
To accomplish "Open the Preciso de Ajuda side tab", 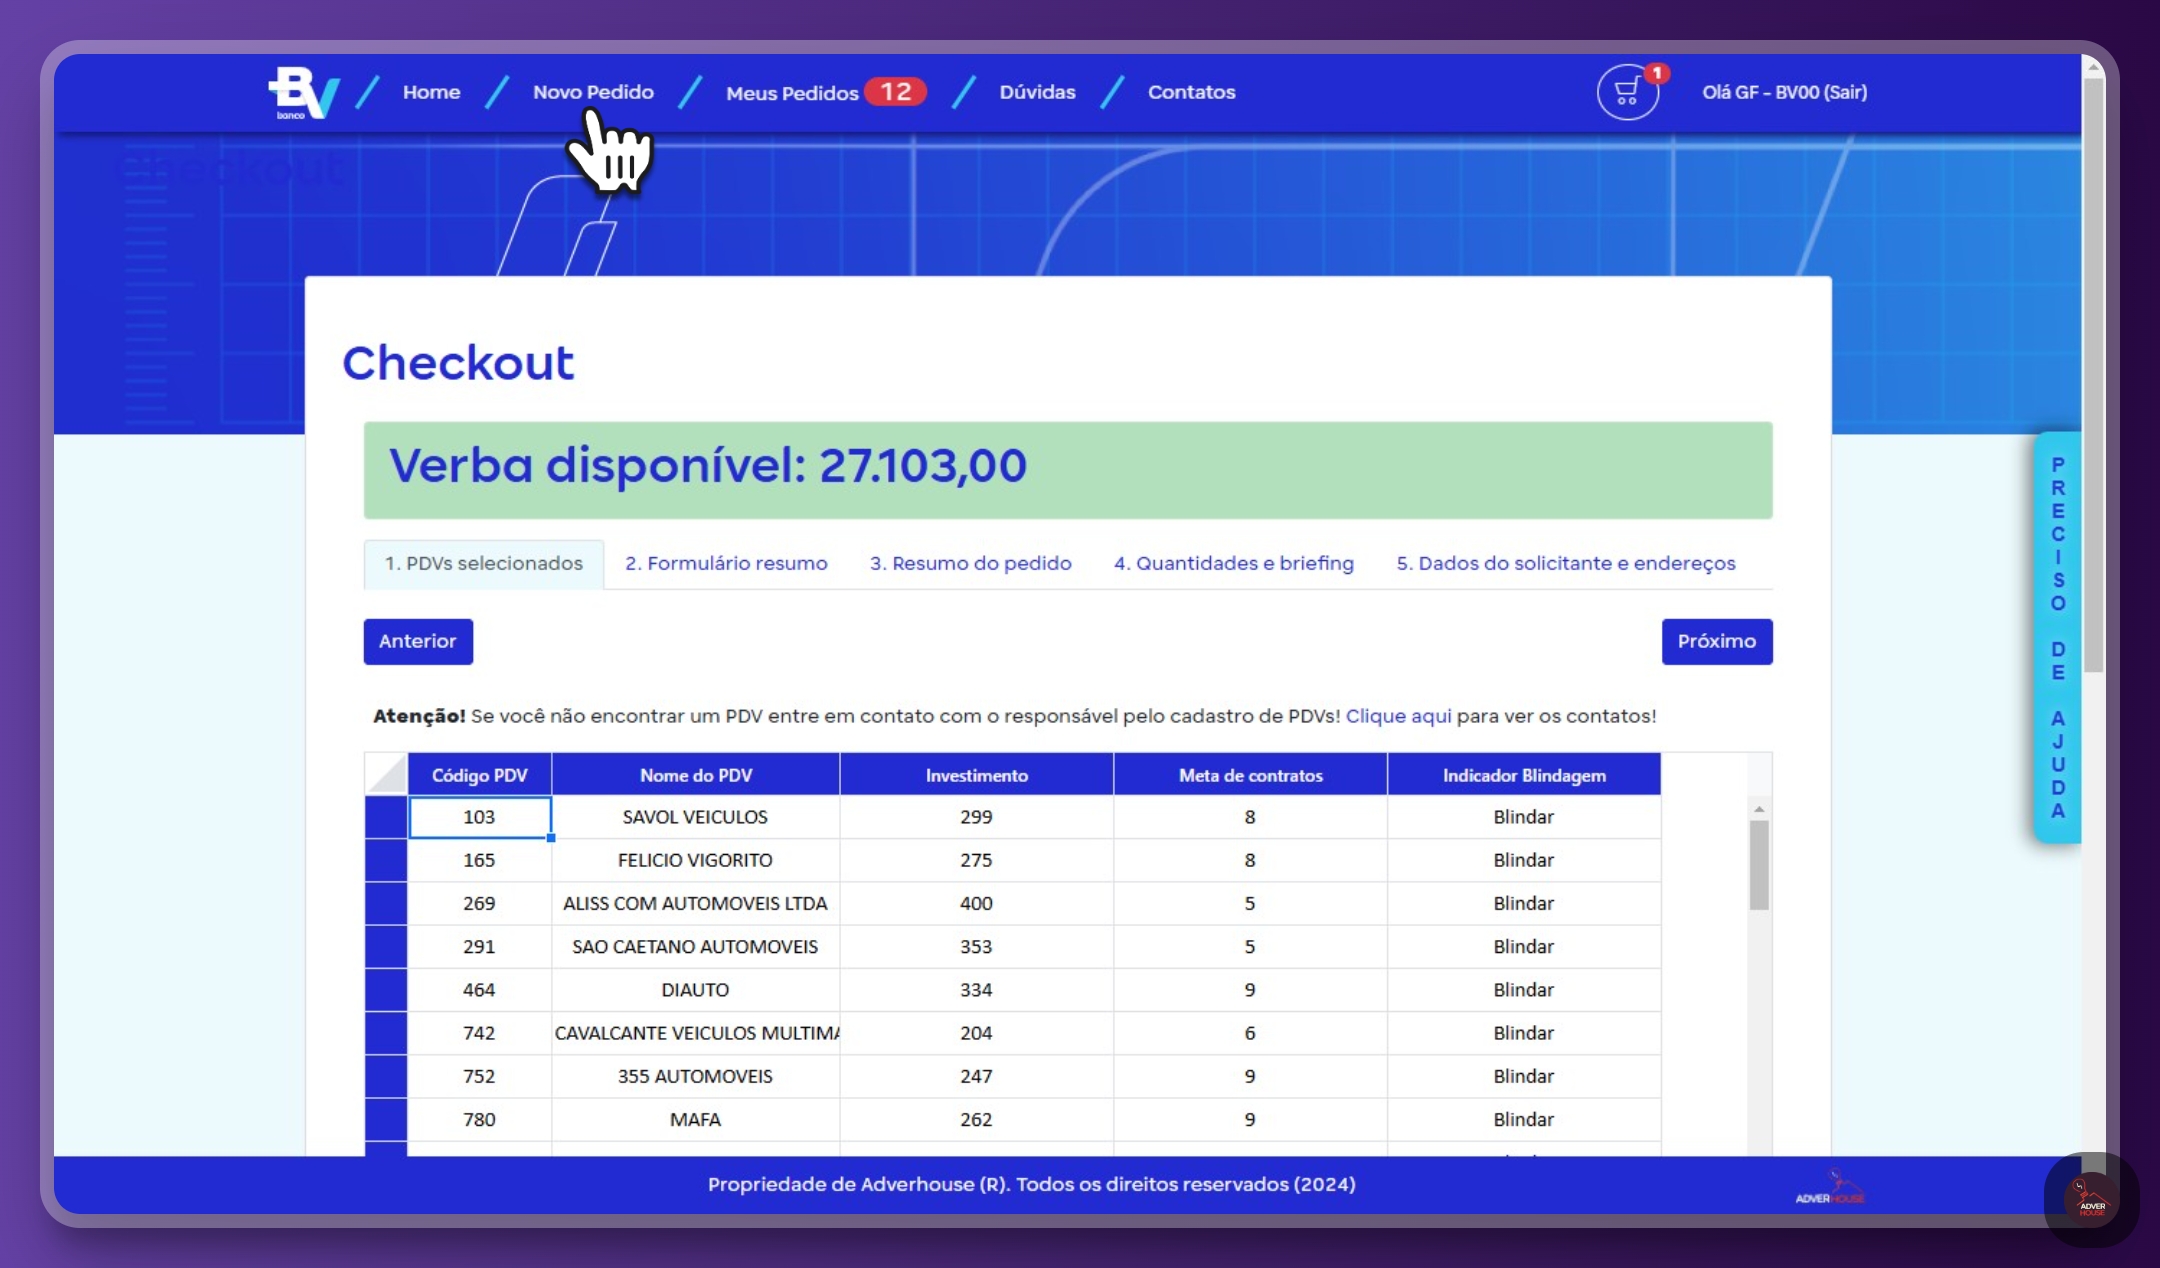I will click(x=2057, y=638).
